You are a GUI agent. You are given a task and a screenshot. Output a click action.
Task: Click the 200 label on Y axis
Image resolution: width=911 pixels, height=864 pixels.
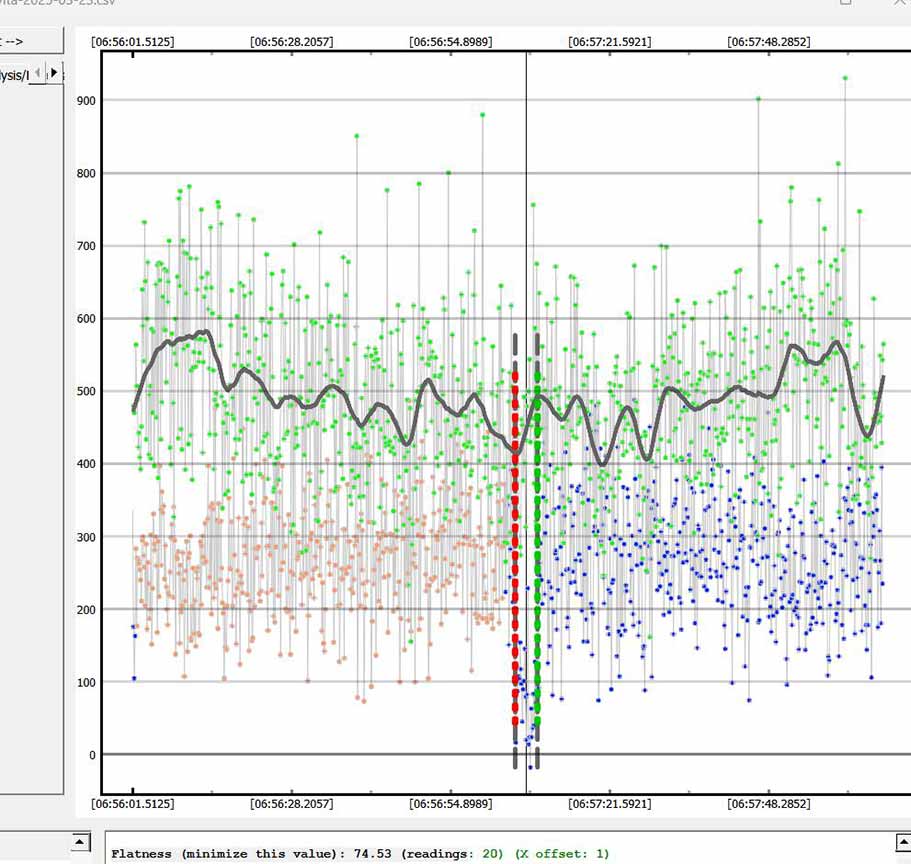pyautogui.click(x=86, y=610)
